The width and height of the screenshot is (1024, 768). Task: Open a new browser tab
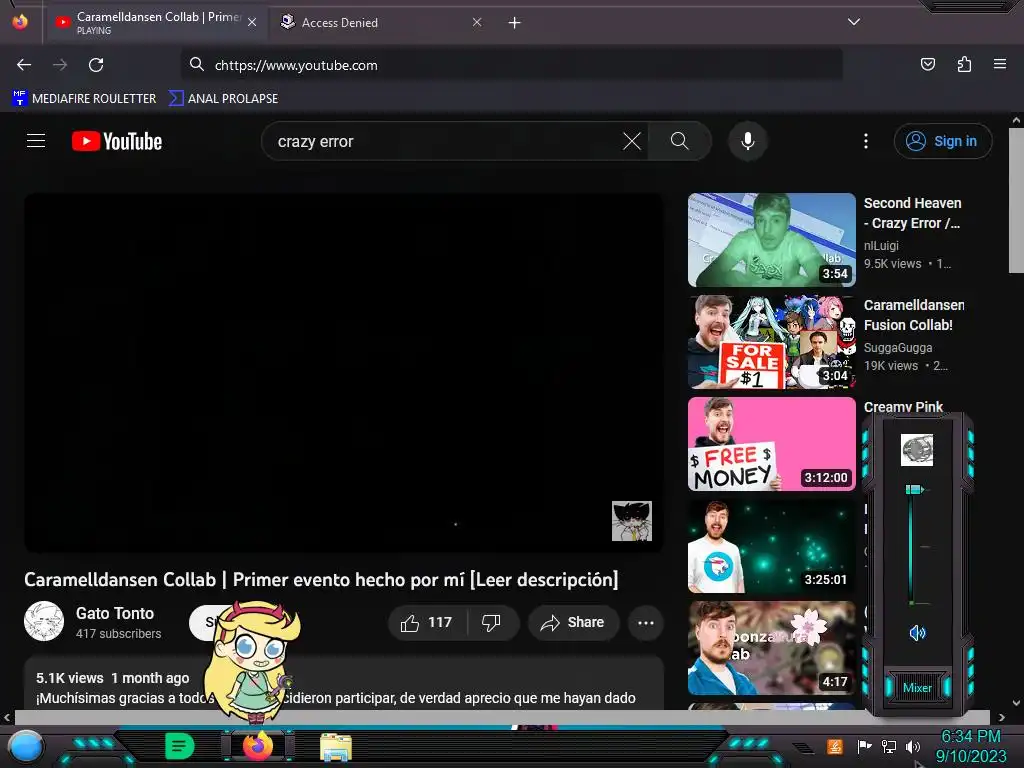[515, 22]
